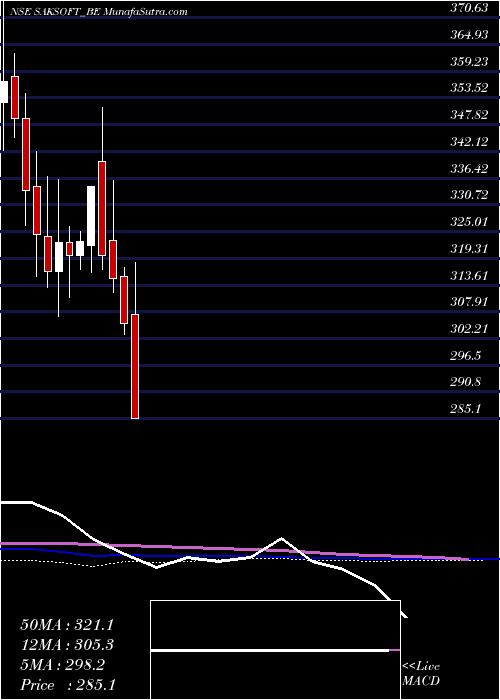This screenshot has width=500, height=700.
Task: Click the 353.52 price axis label
Action: point(469,88)
